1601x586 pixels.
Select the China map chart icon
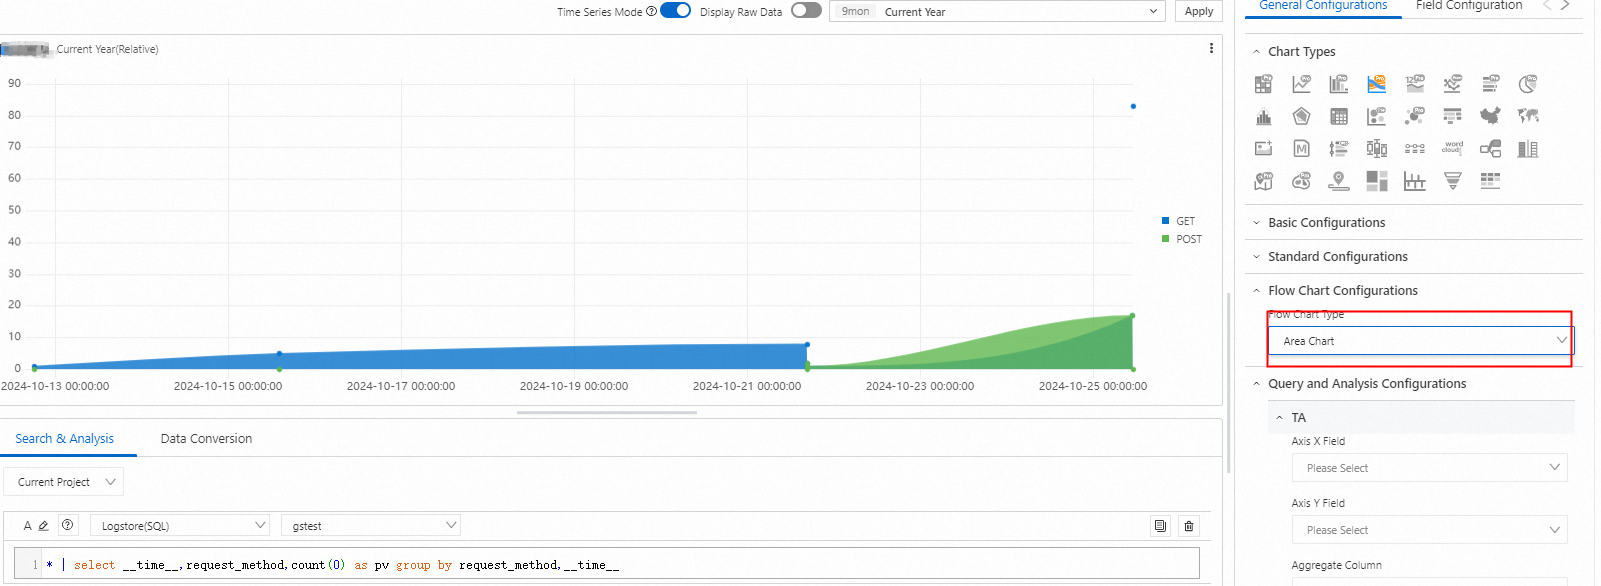tap(1490, 117)
